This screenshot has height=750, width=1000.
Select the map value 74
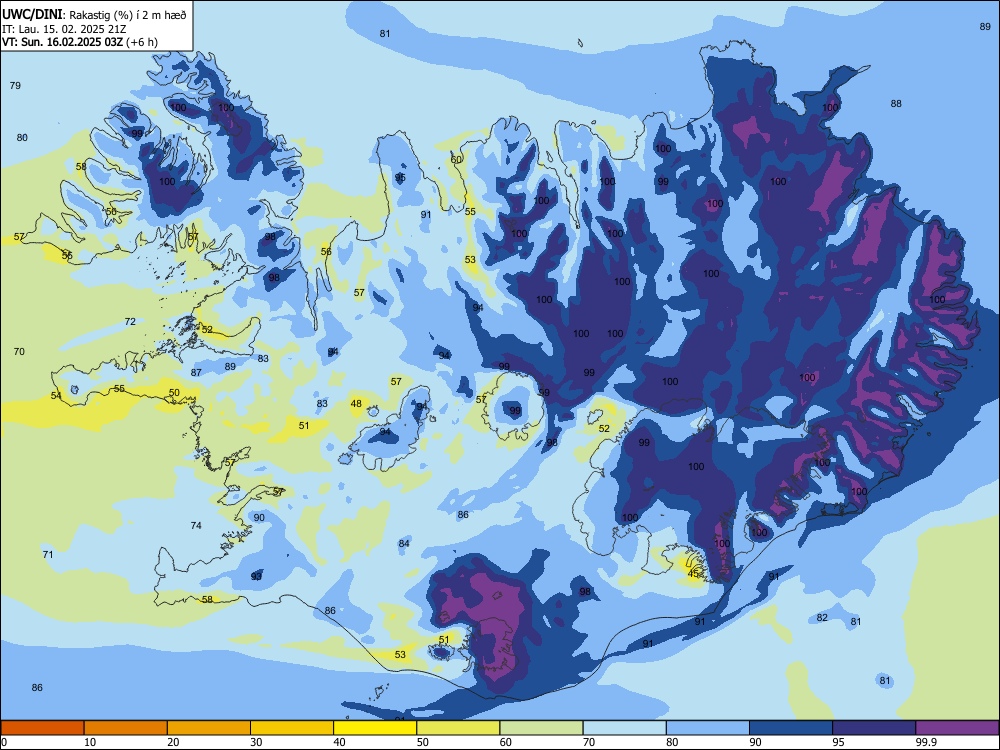[x=196, y=526]
